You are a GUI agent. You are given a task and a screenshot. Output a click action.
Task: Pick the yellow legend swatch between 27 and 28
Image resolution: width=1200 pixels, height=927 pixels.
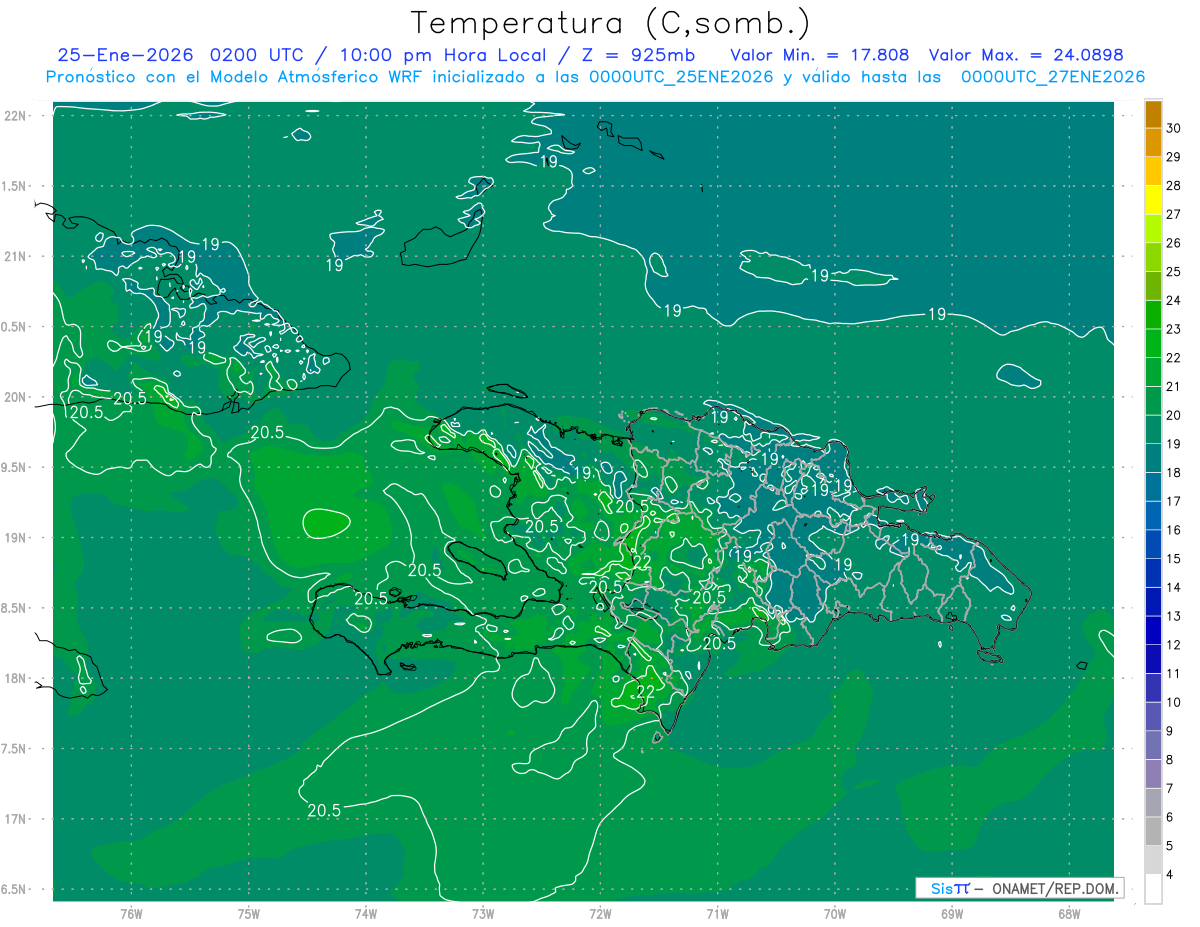(x=1153, y=200)
